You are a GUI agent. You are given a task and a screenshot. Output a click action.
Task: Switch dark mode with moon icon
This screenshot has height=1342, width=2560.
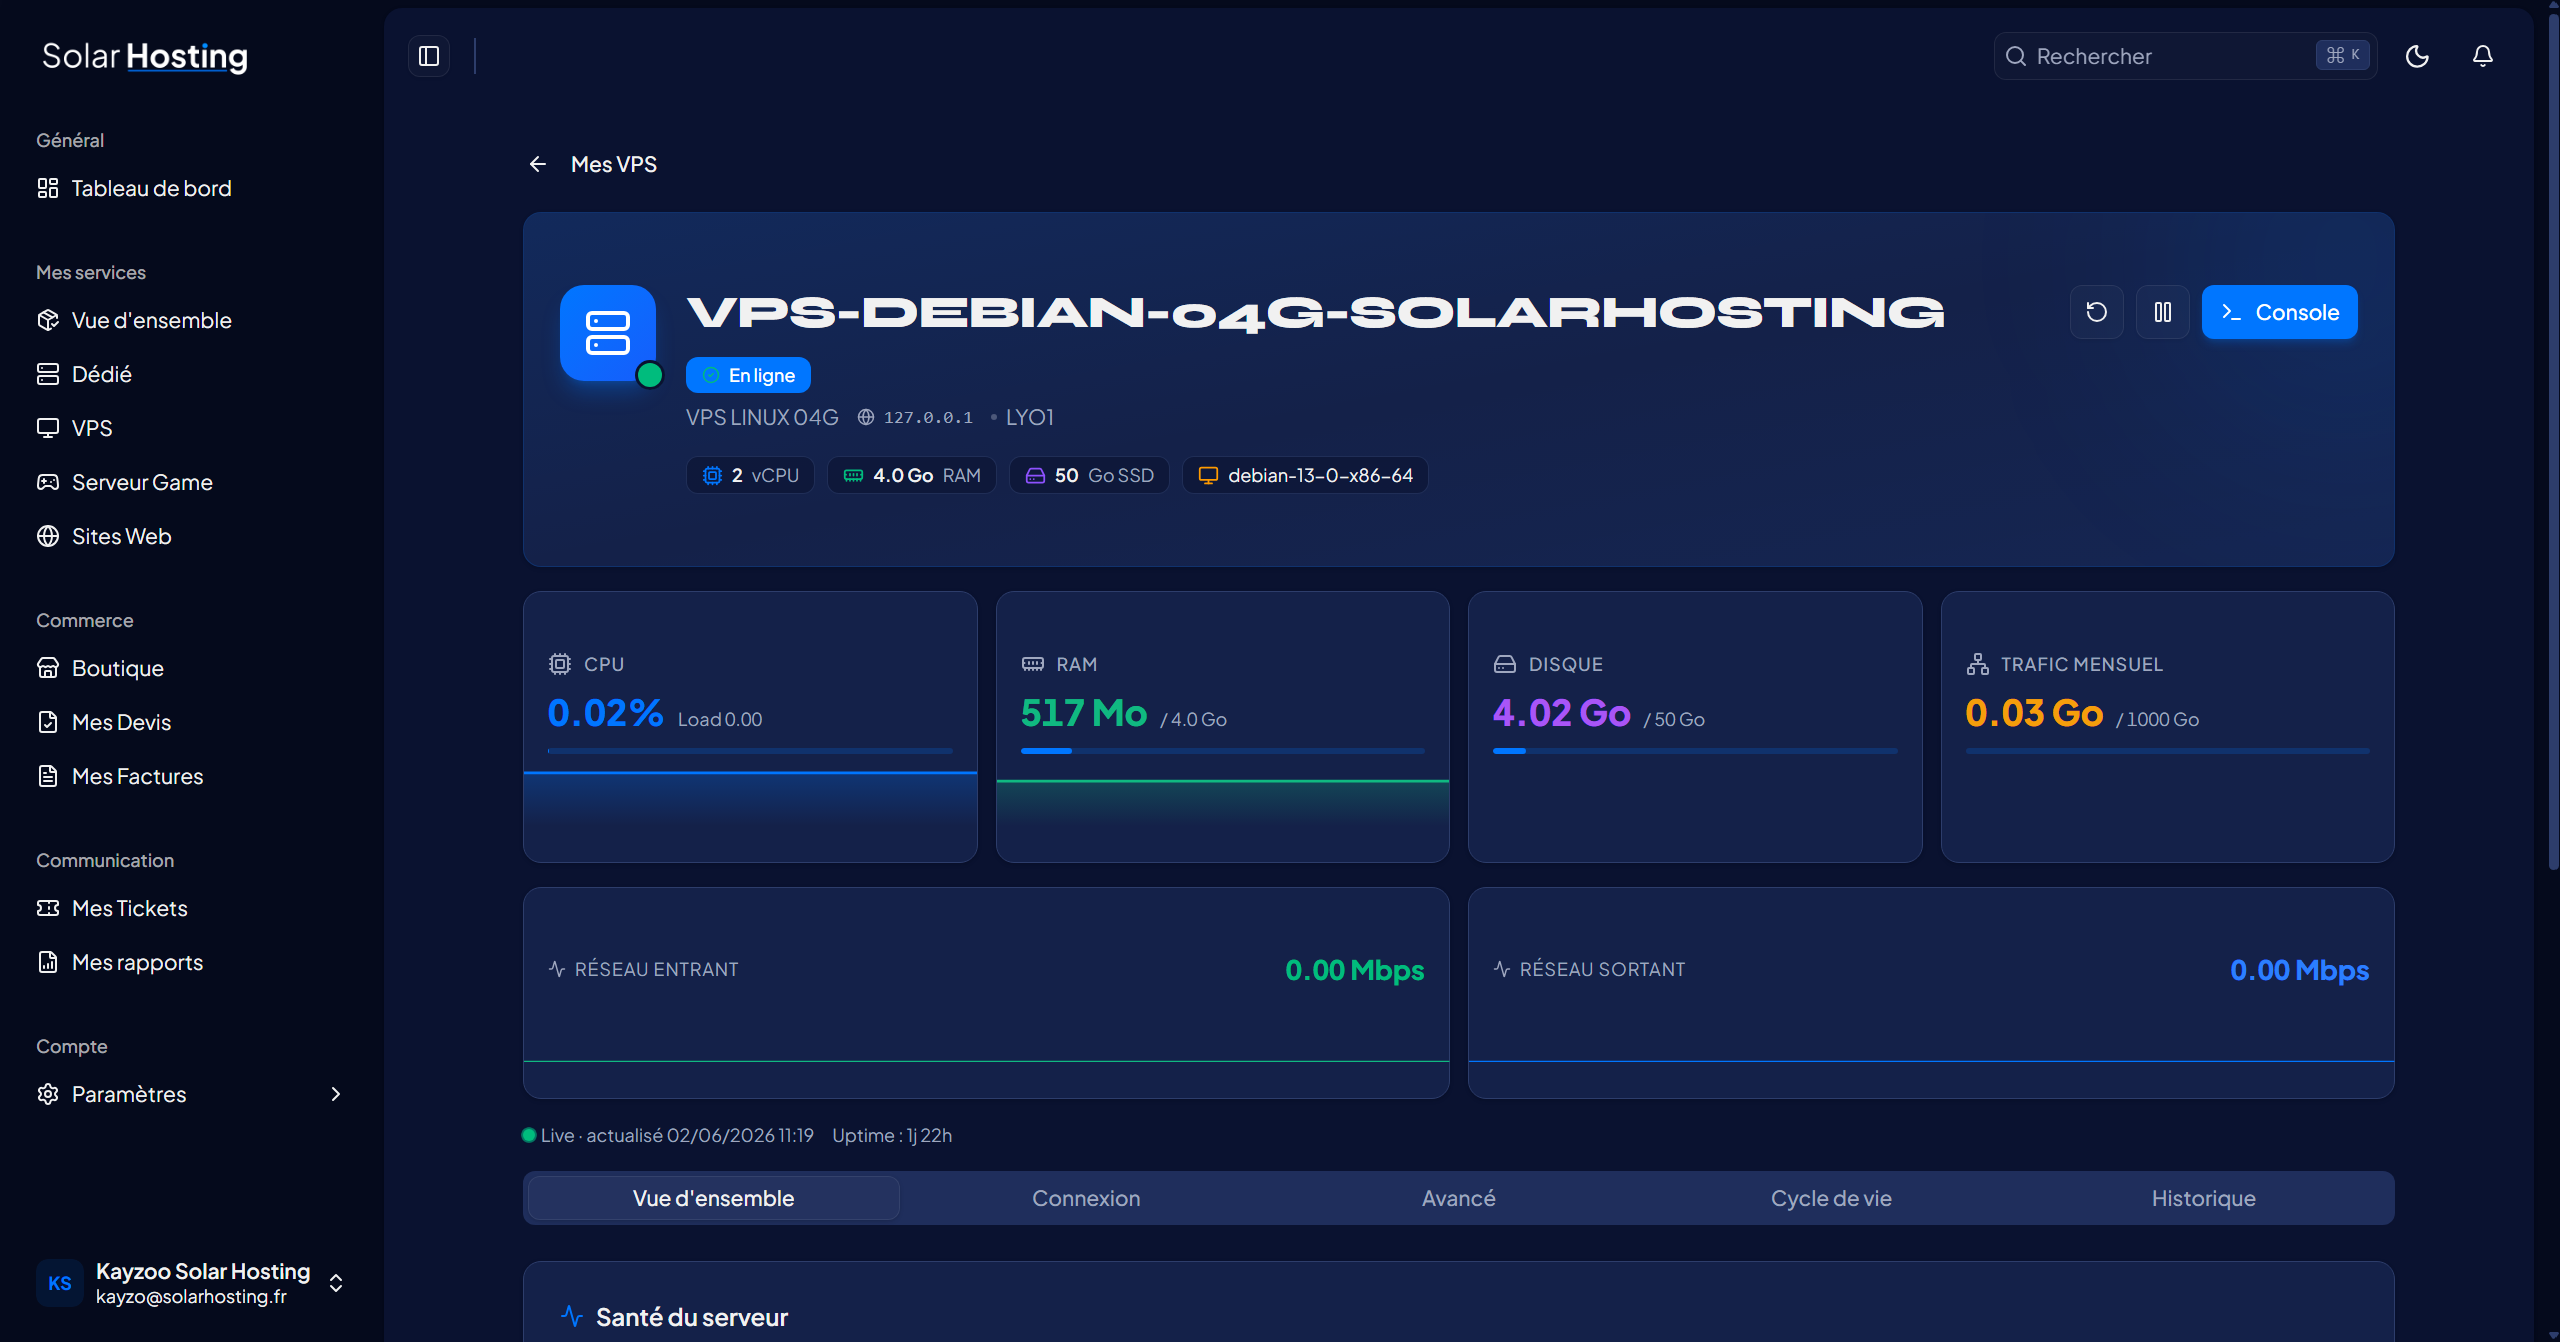pyautogui.click(x=2417, y=56)
